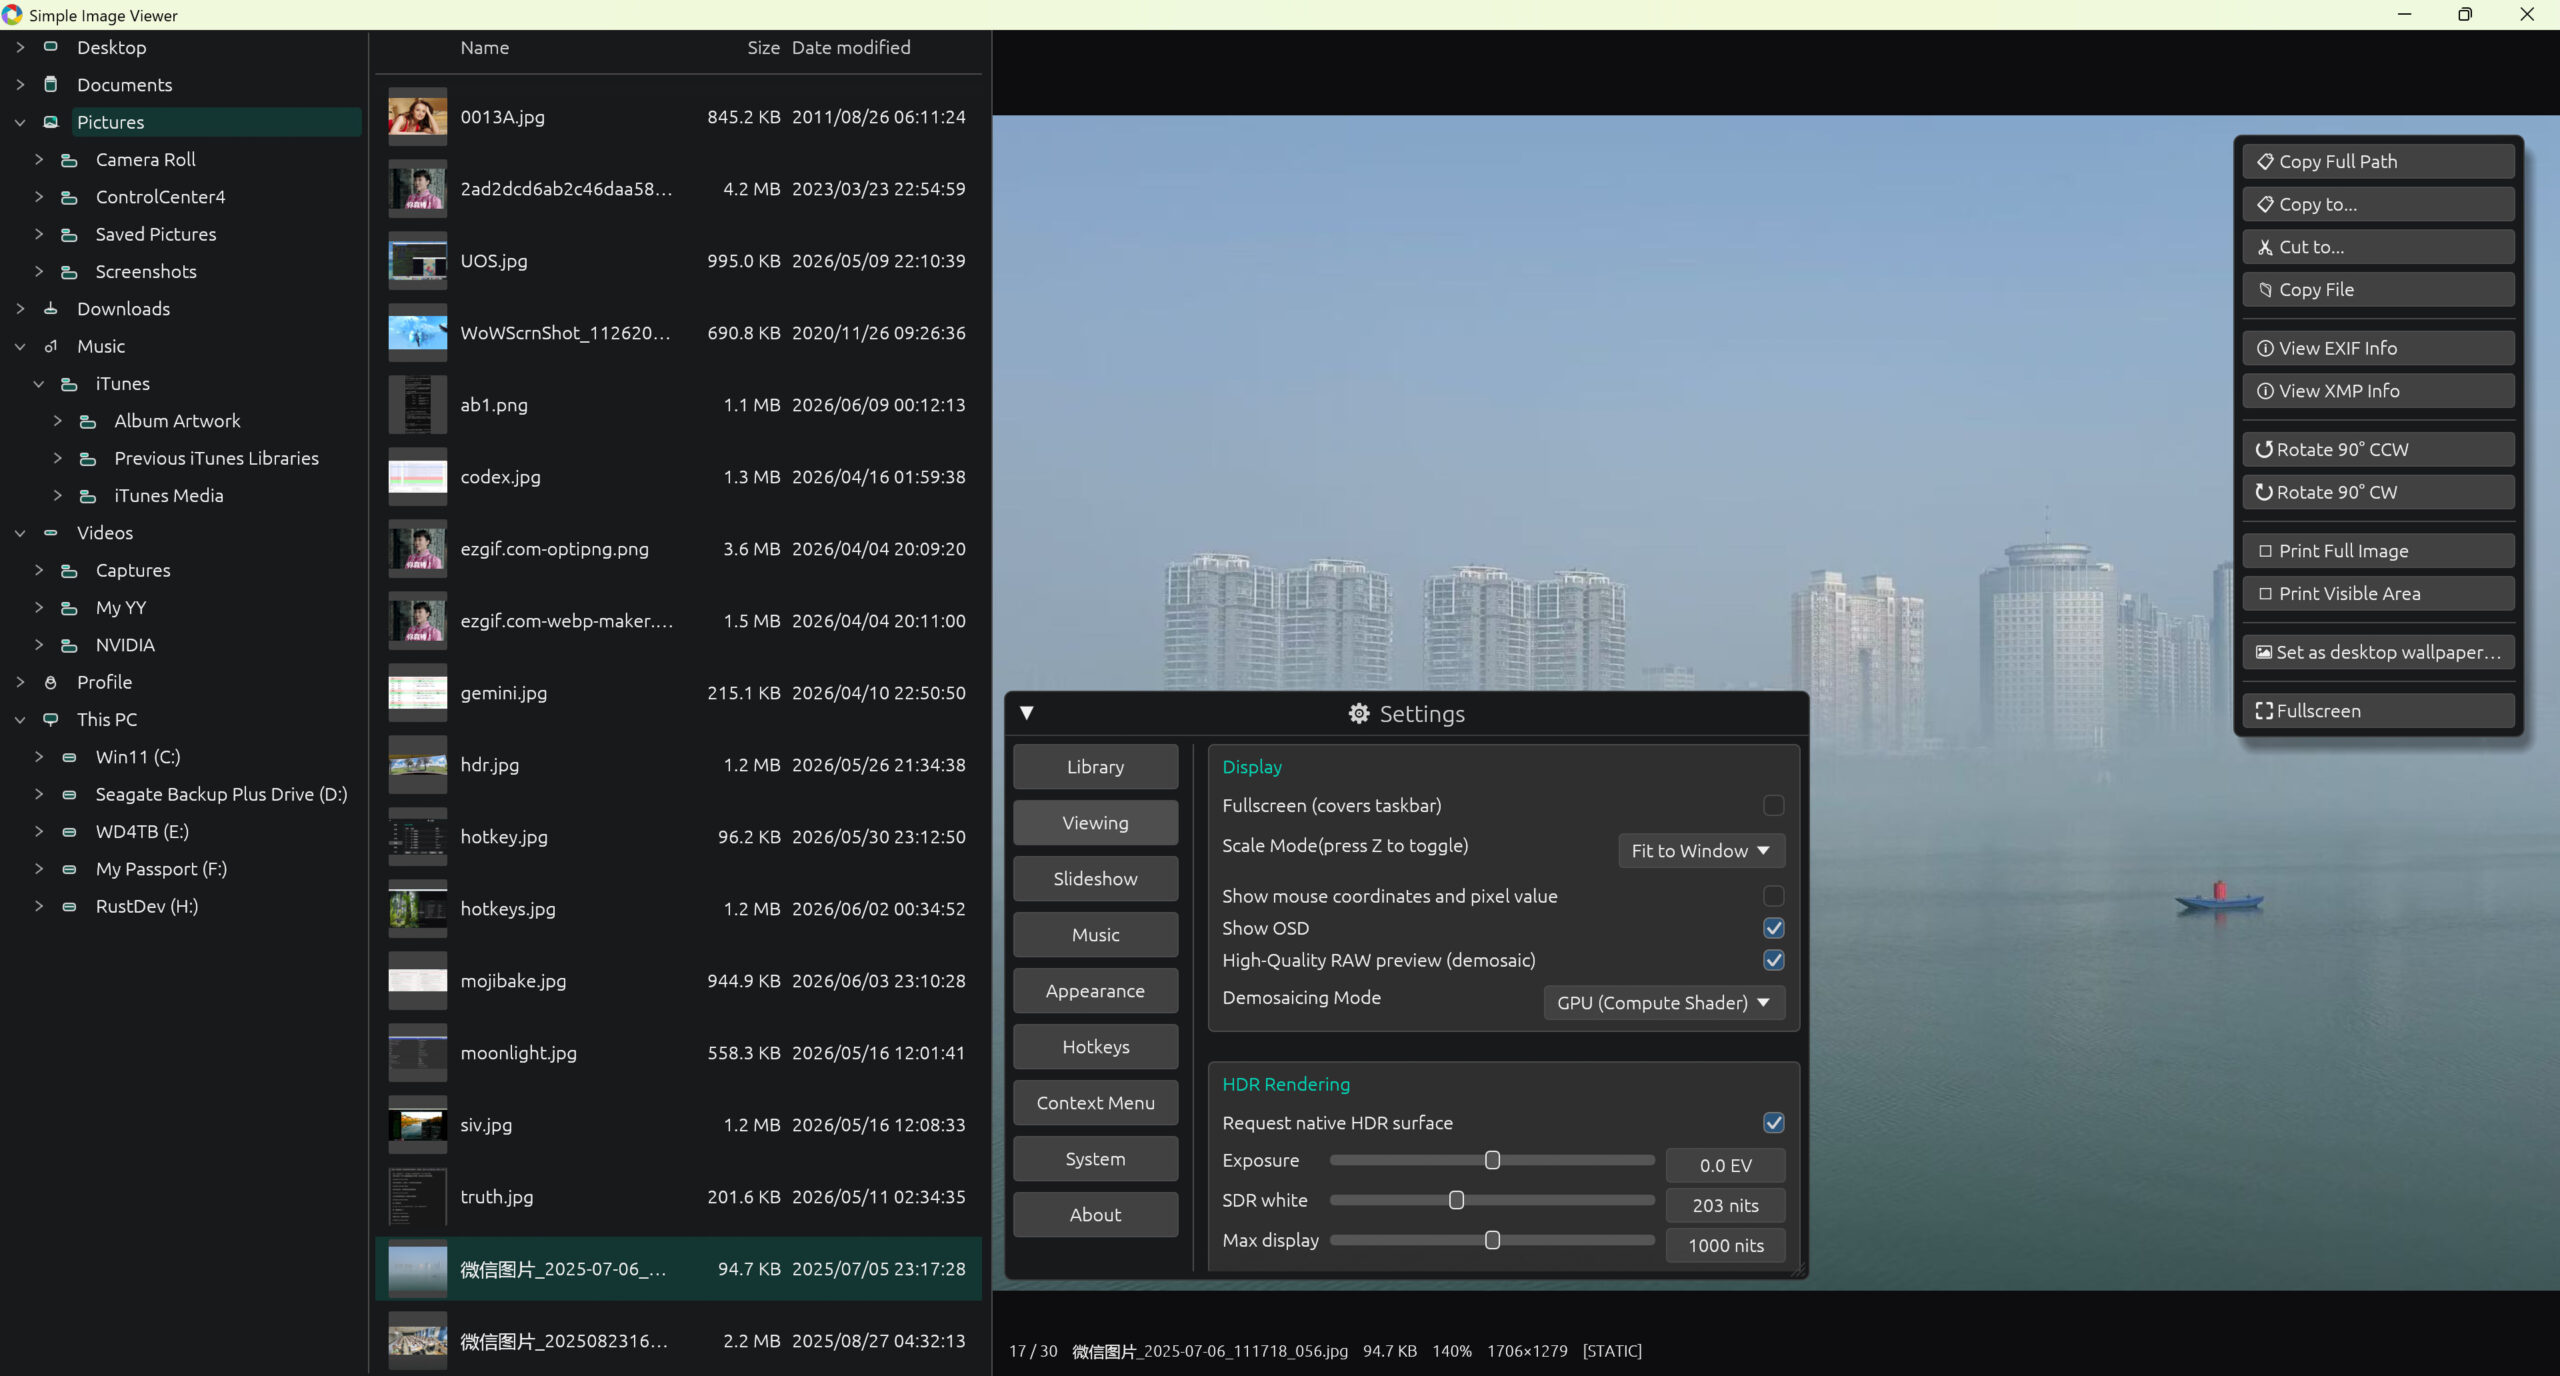This screenshot has width=2560, height=1376.
Task: Click the This PC monitor icon
Action: (51, 719)
